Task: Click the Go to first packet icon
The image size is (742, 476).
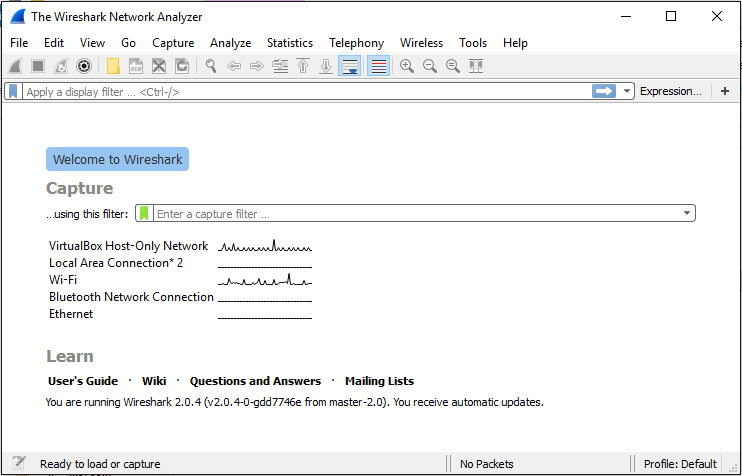Action: [x=303, y=66]
